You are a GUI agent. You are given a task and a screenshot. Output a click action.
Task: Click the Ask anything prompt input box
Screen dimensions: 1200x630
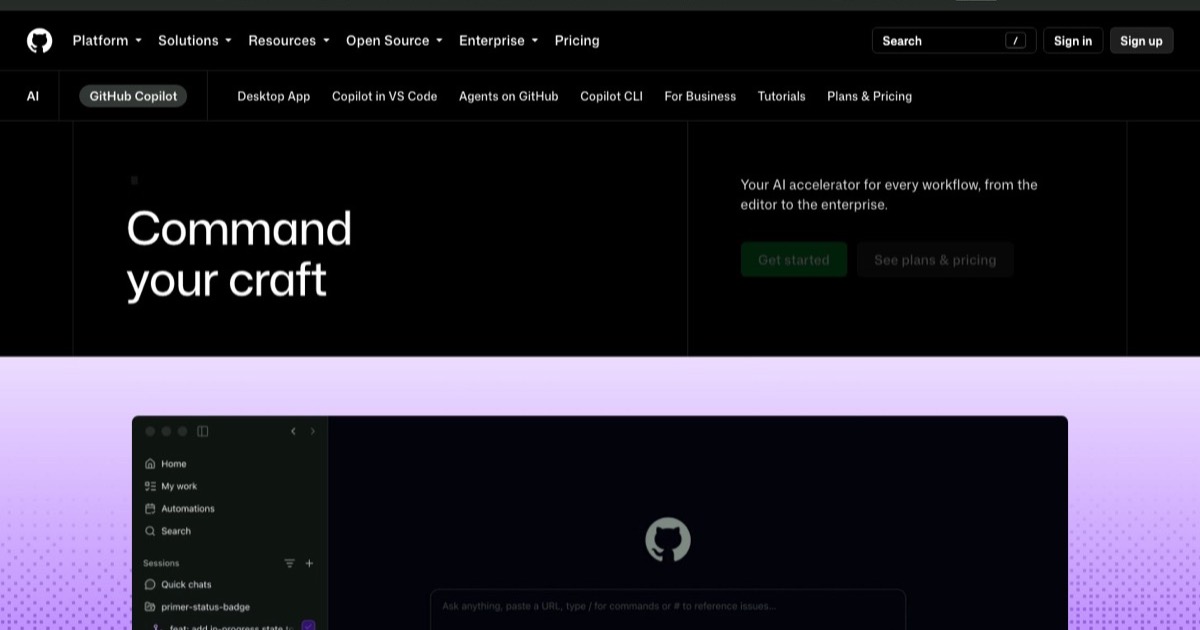tap(668, 609)
